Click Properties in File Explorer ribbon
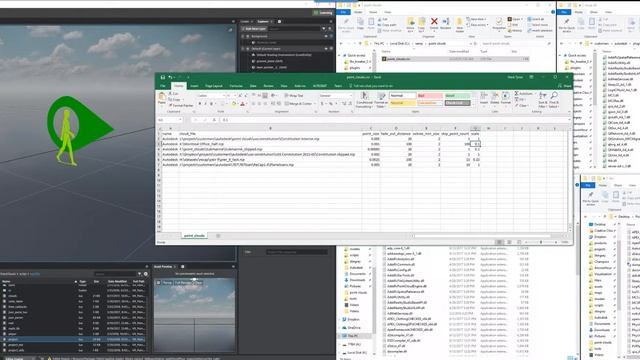This screenshot has width=640, height=360. click(x=499, y=24)
